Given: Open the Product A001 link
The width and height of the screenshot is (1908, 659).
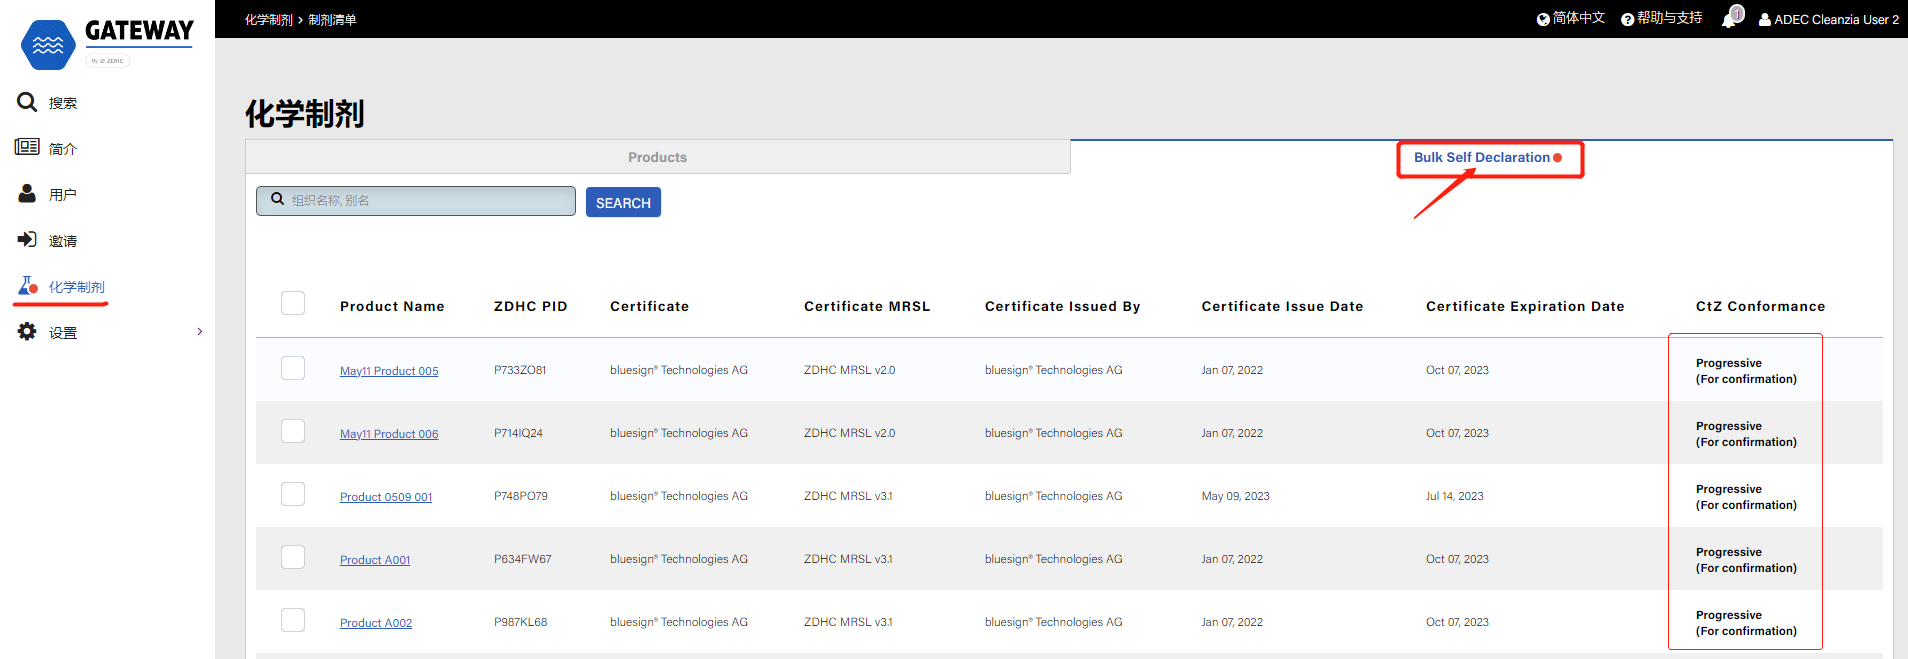Looking at the screenshot, I should point(375,560).
